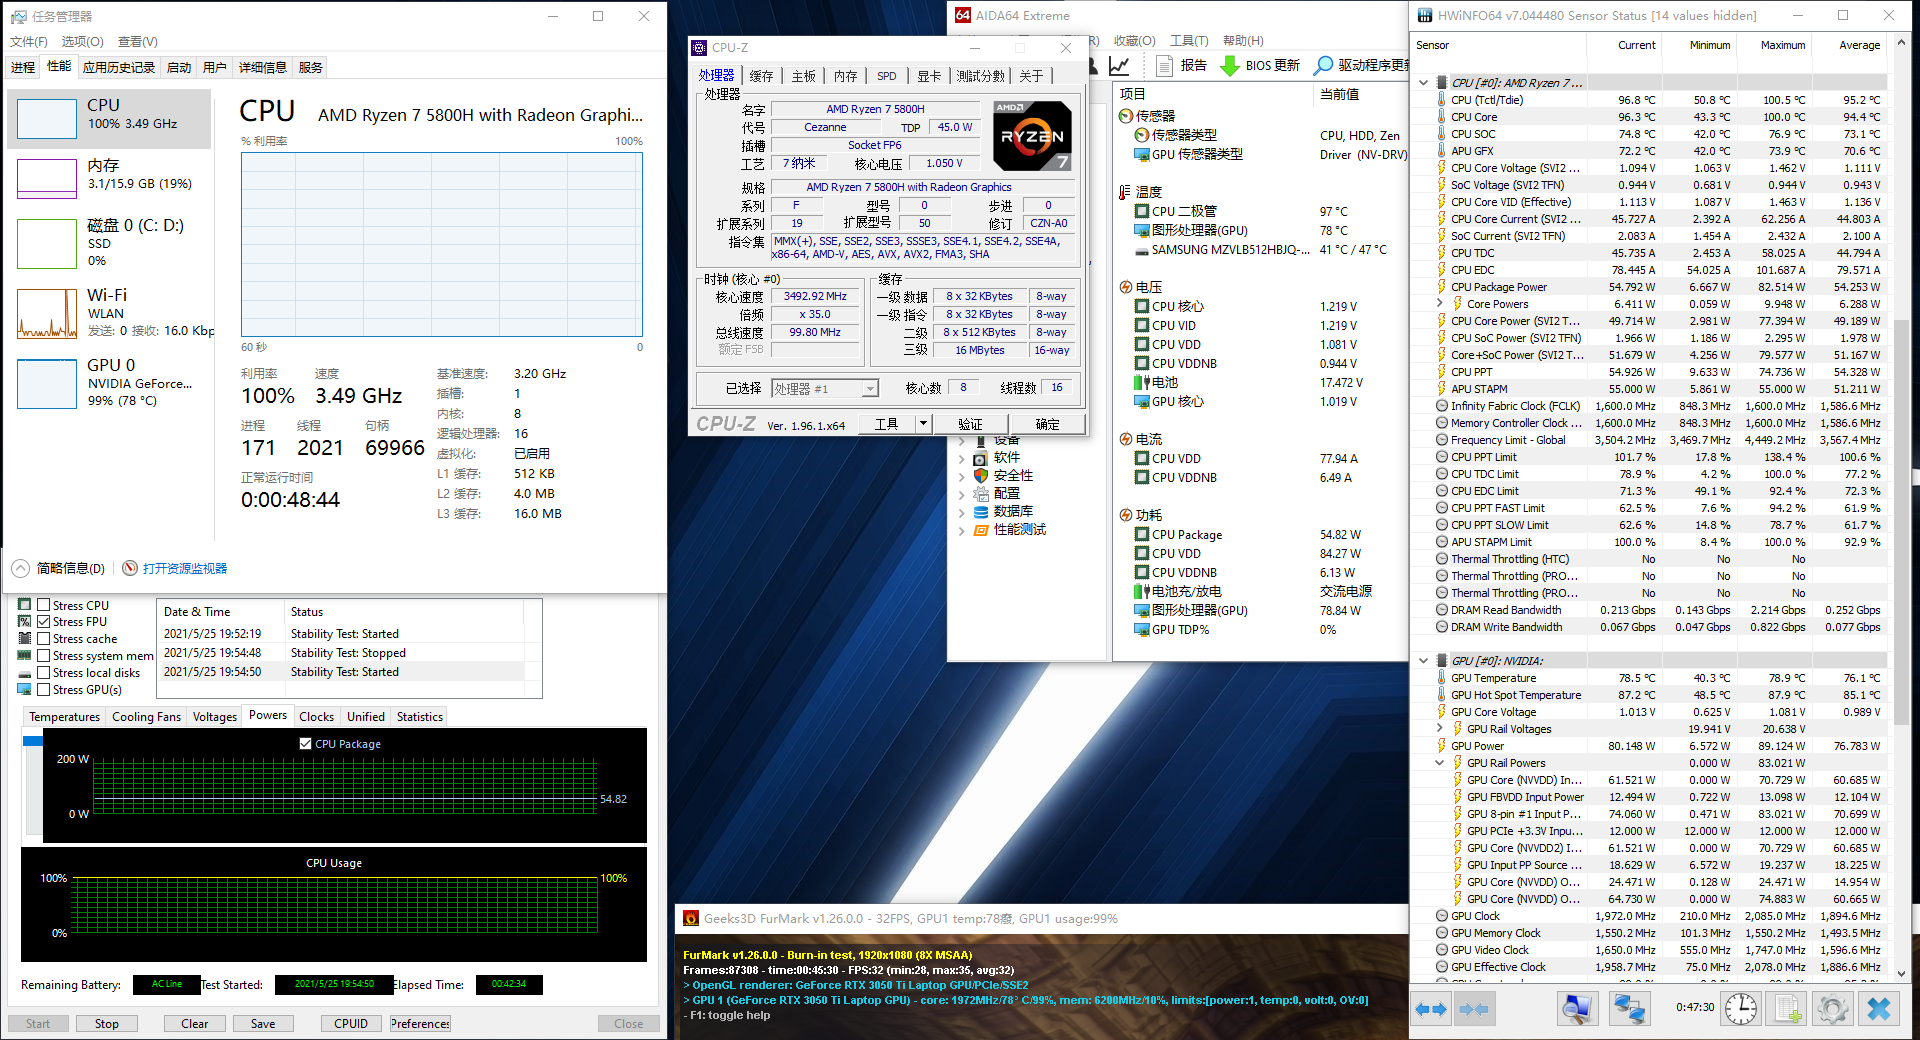Click AIDA64 driver update magnifier icon
Screen dimensions: 1920x1040
click(1323, 66)
